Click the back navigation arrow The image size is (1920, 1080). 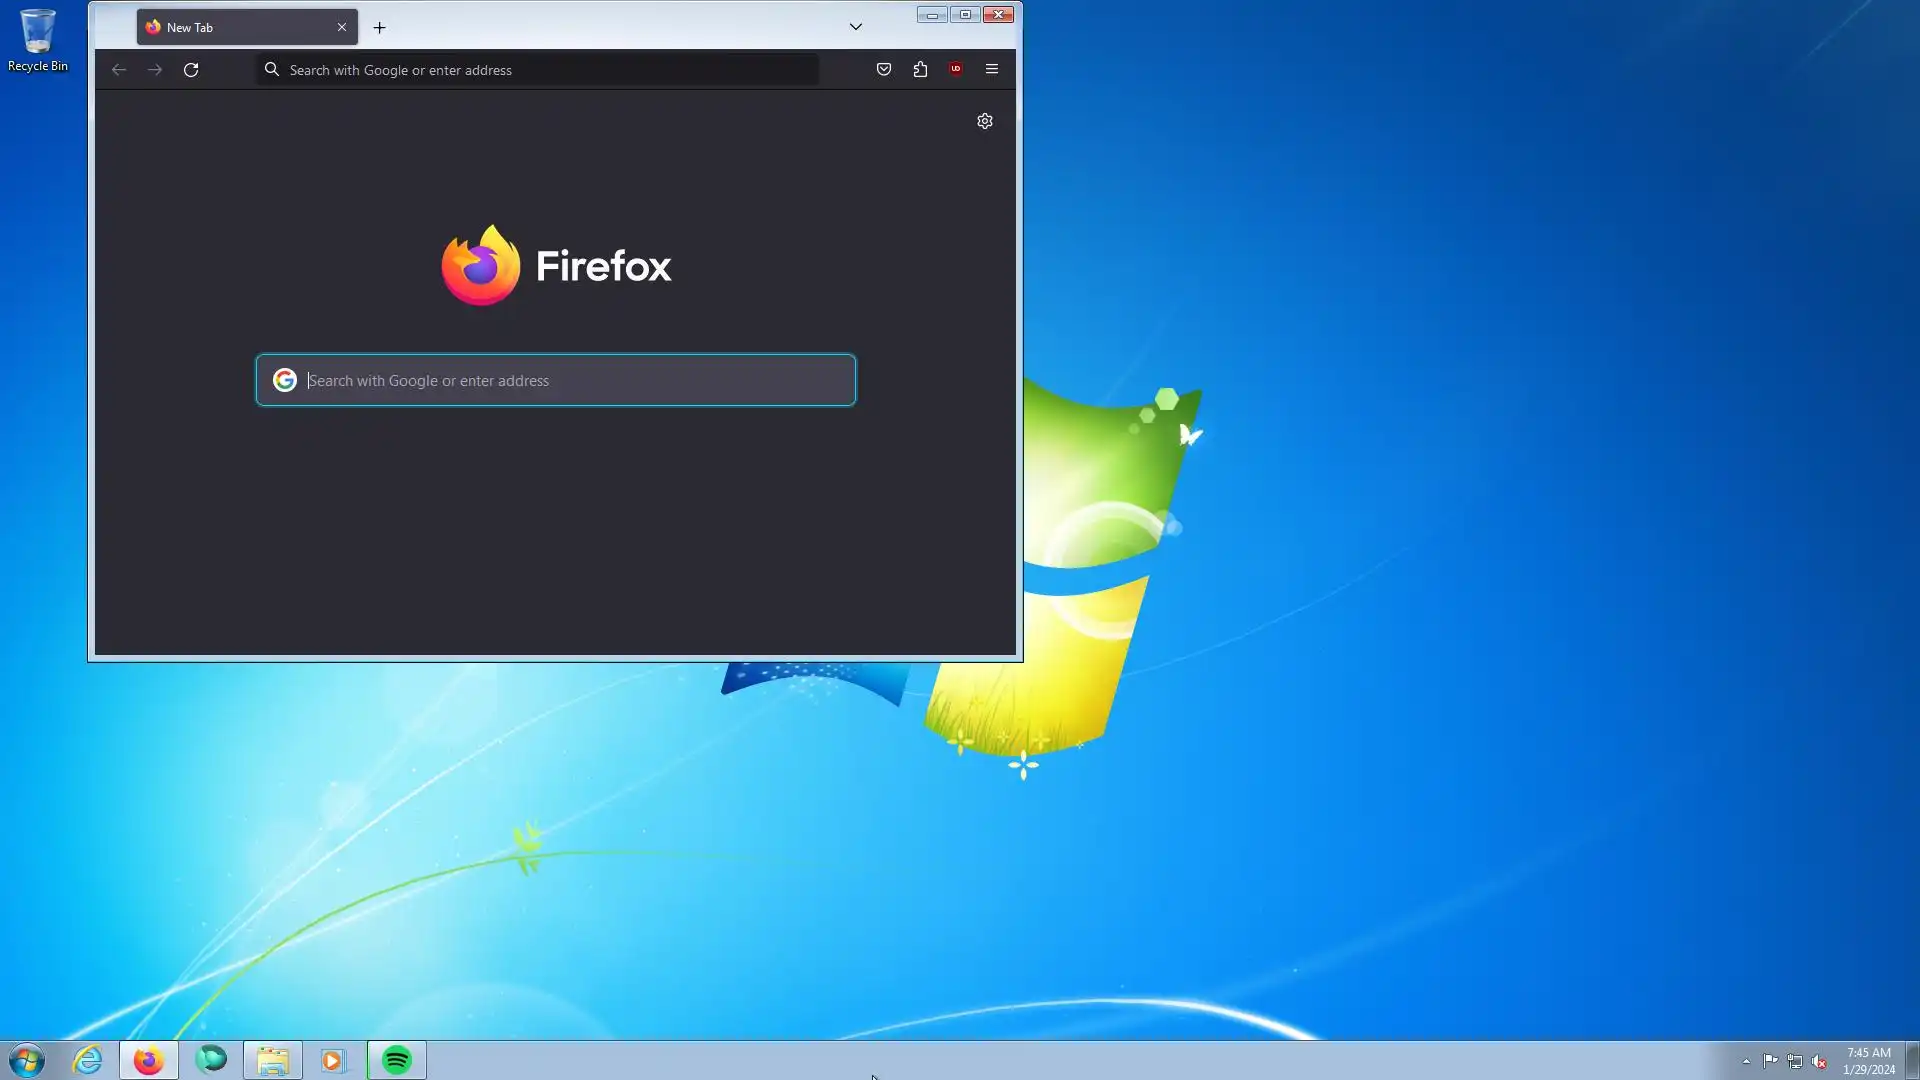coord(119,70)
